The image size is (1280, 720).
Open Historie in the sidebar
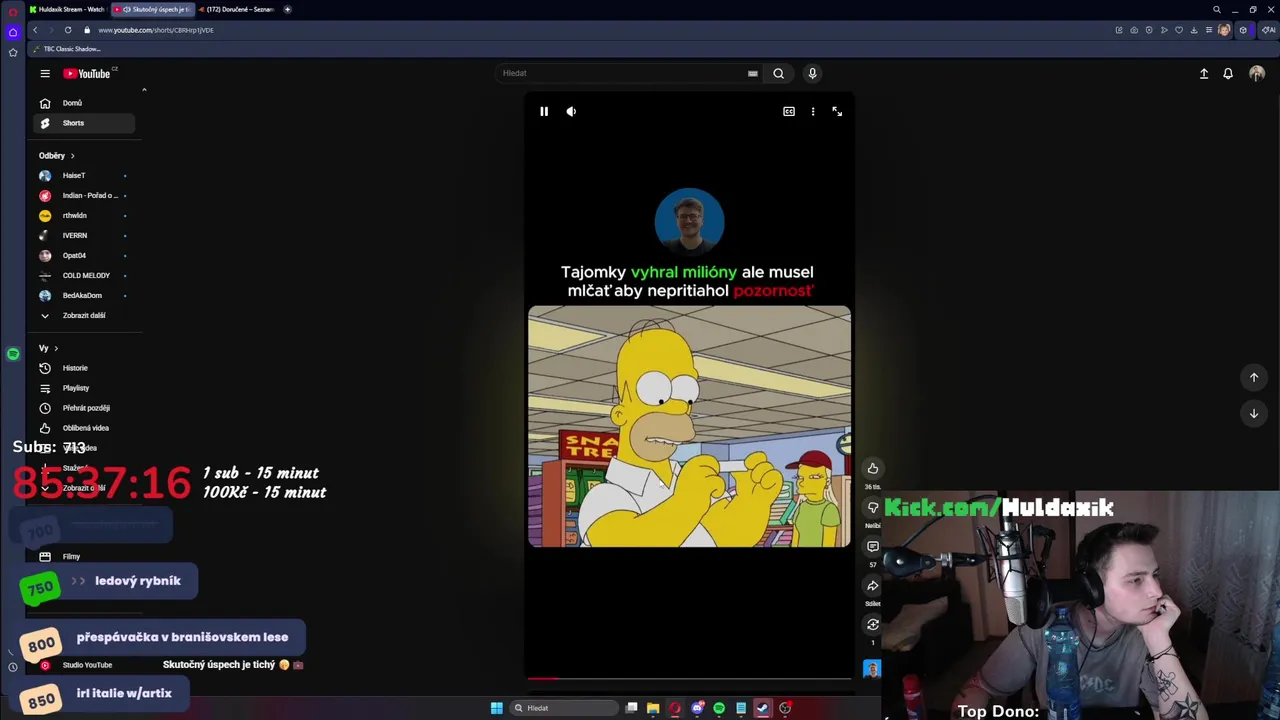(84, 368)
